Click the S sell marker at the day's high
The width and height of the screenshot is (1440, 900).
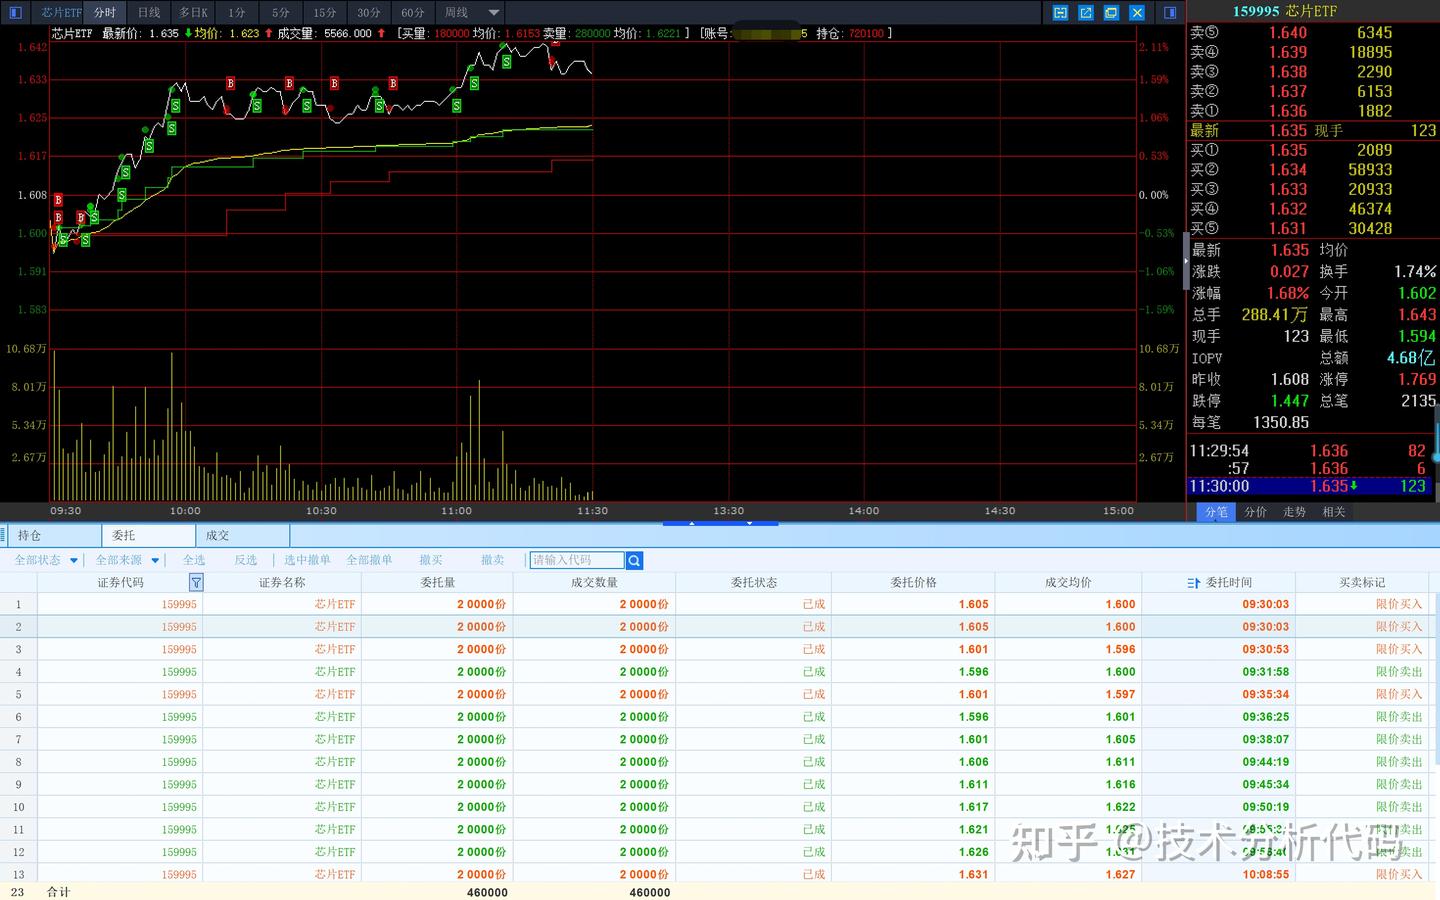tap(507, 62)
